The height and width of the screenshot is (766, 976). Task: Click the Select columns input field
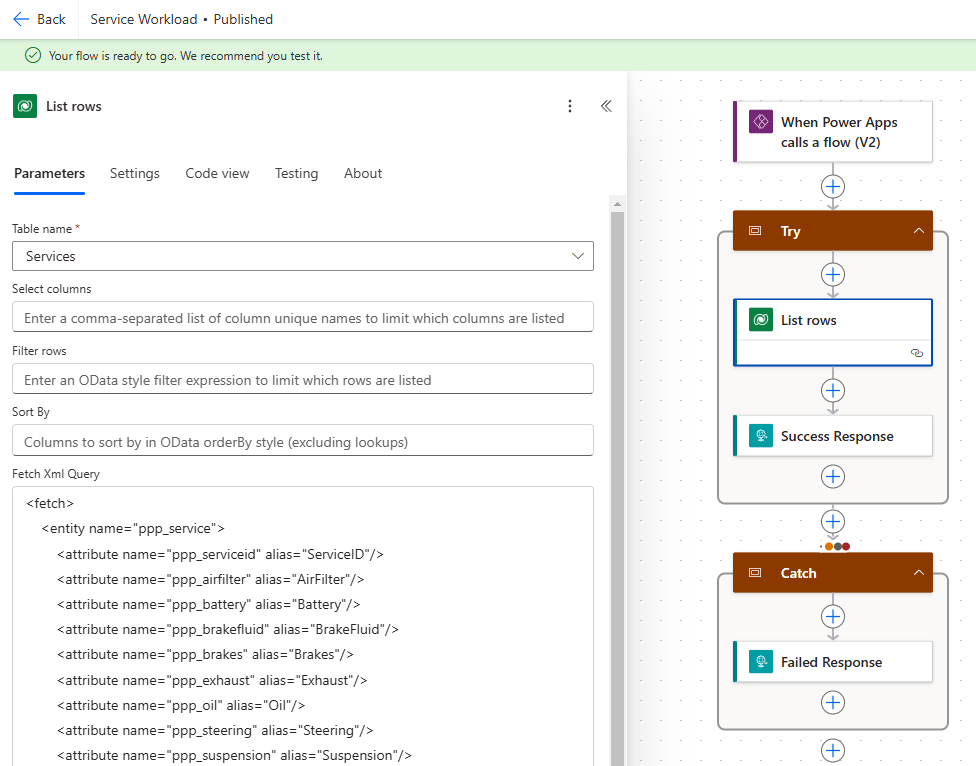(x=302, y=318)
